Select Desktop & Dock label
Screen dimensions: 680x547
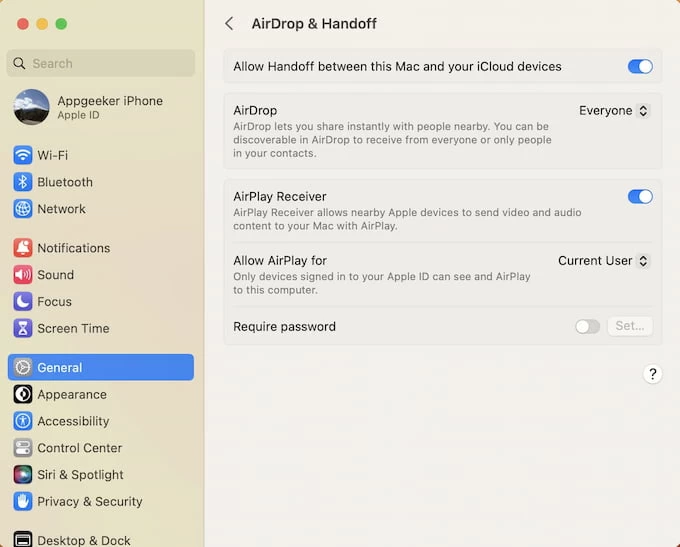click(84, 540)
